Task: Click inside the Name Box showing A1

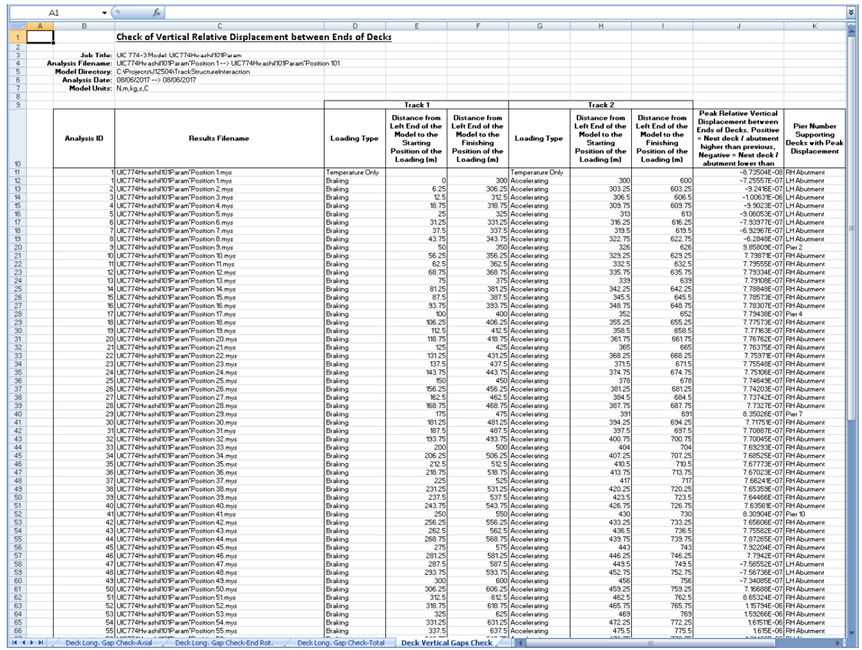Action: coord(55,12)
